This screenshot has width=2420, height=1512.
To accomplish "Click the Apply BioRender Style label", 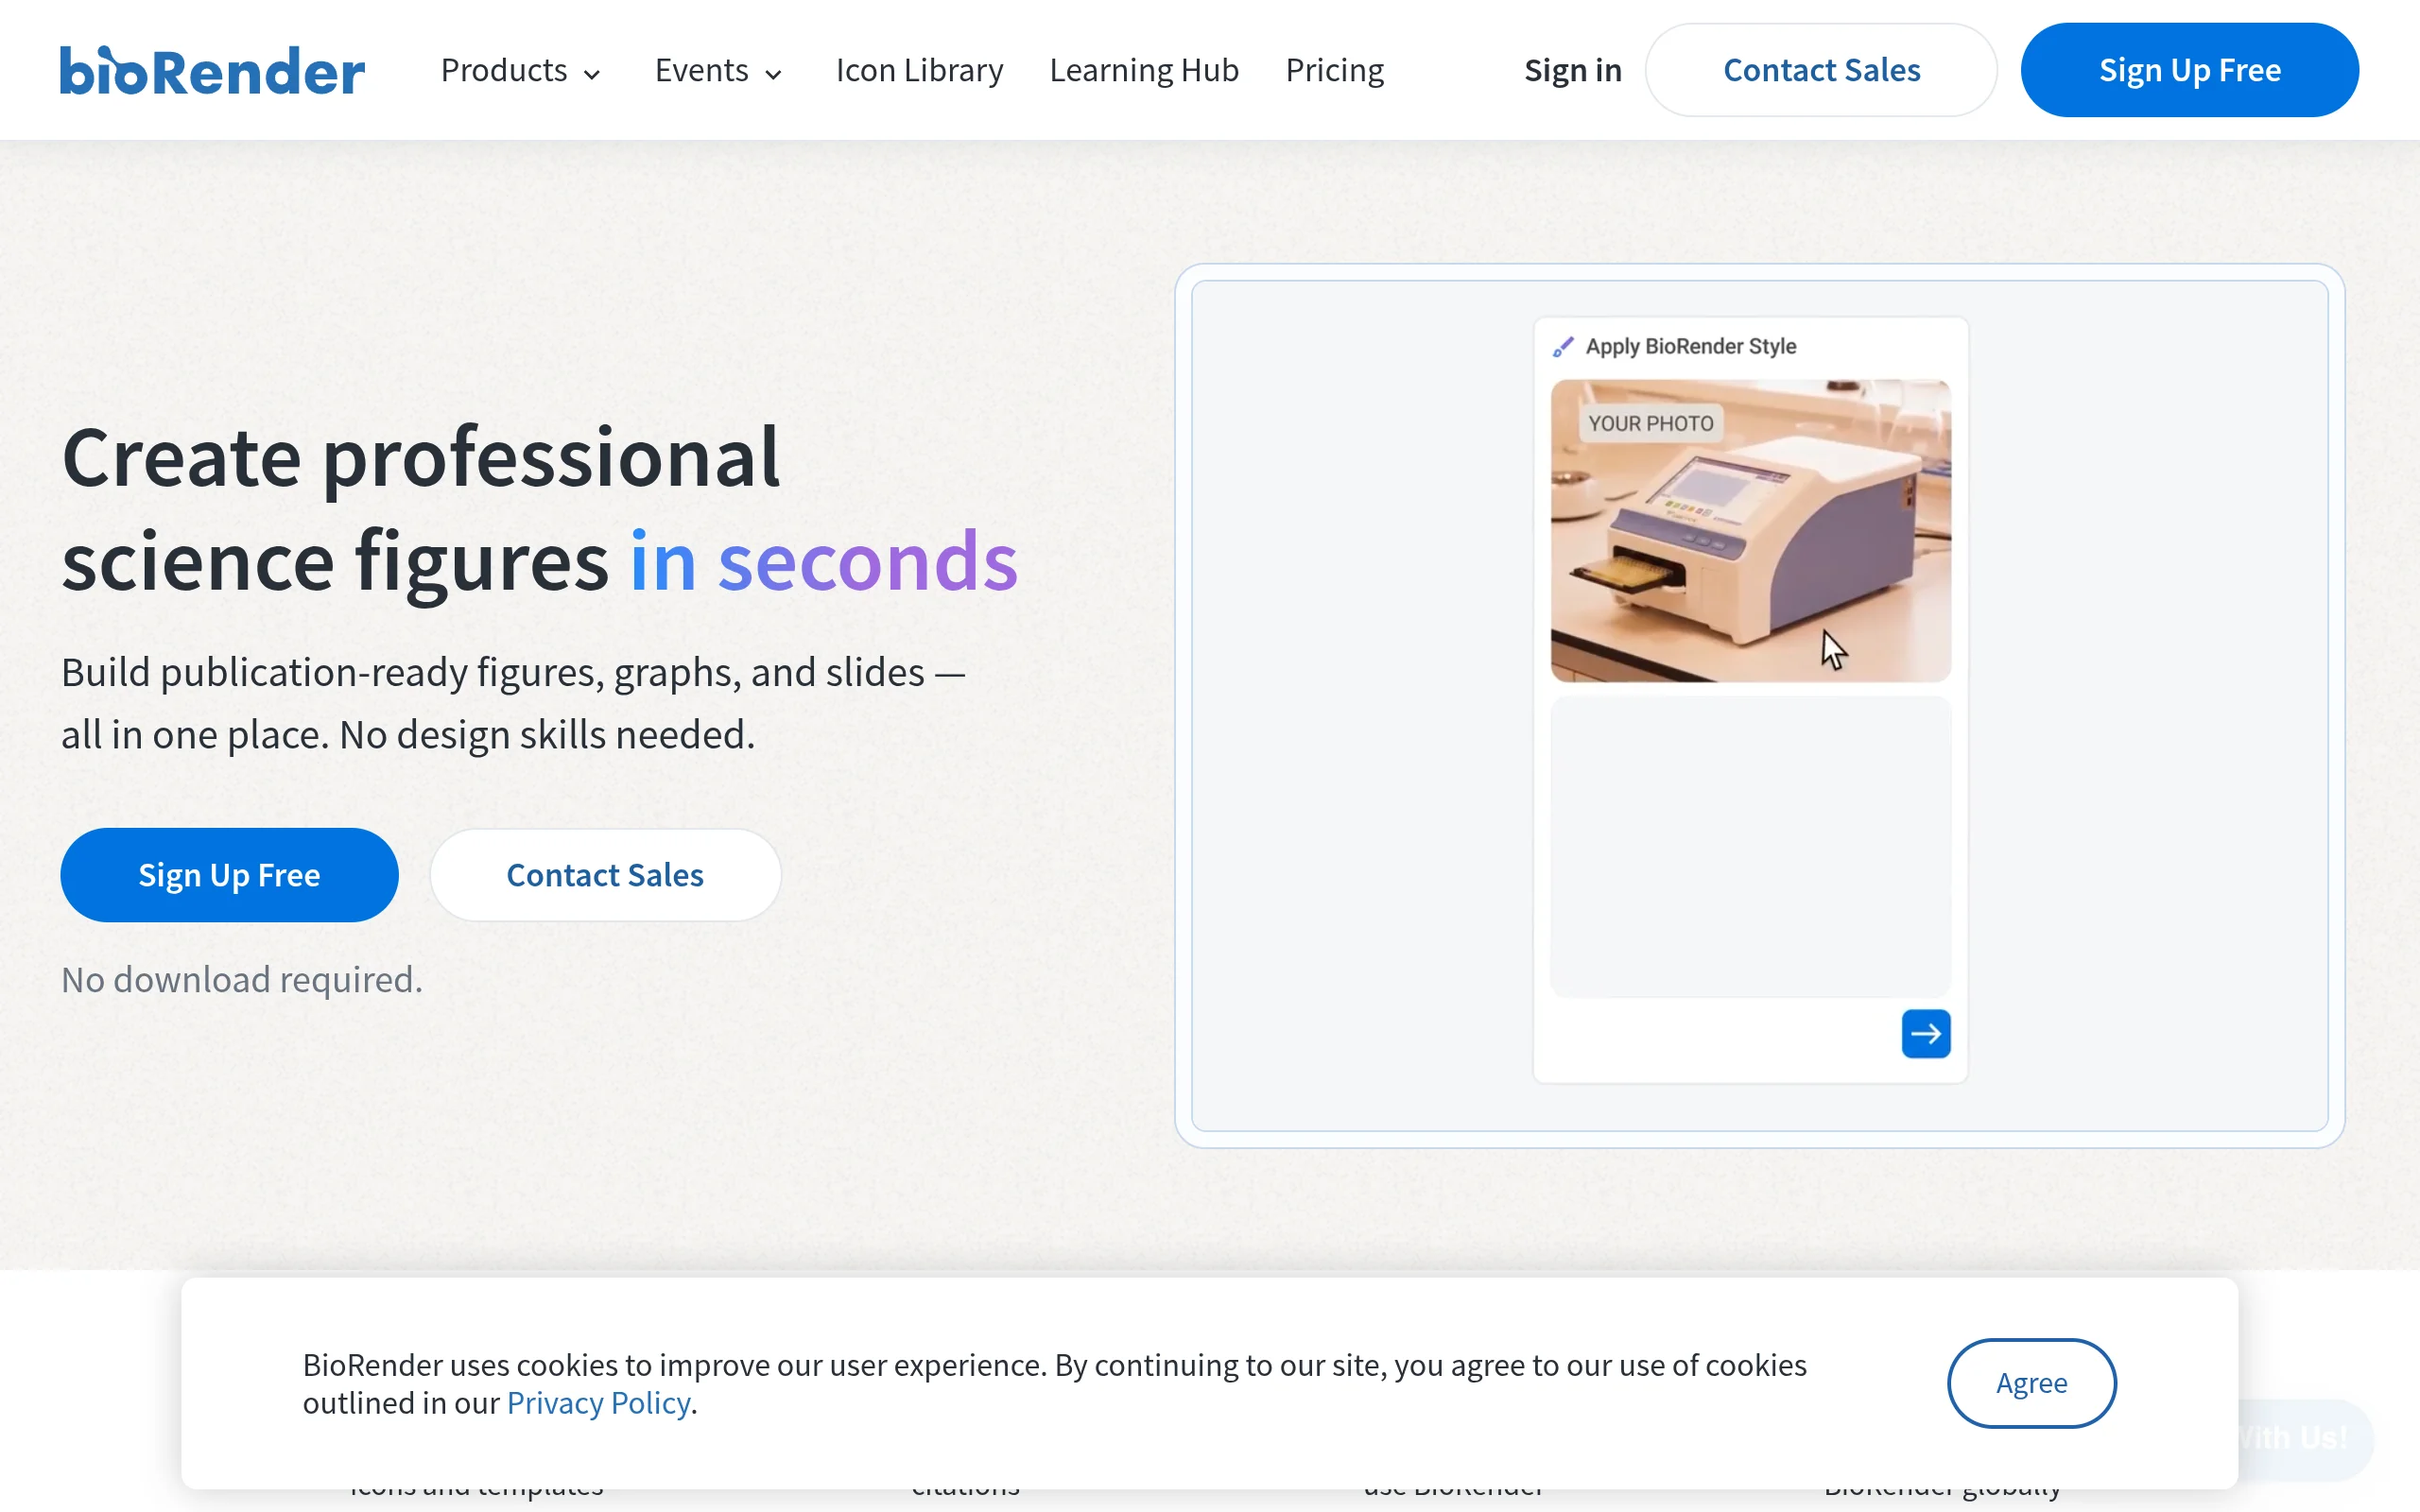I will click(x=1690, y=347).
